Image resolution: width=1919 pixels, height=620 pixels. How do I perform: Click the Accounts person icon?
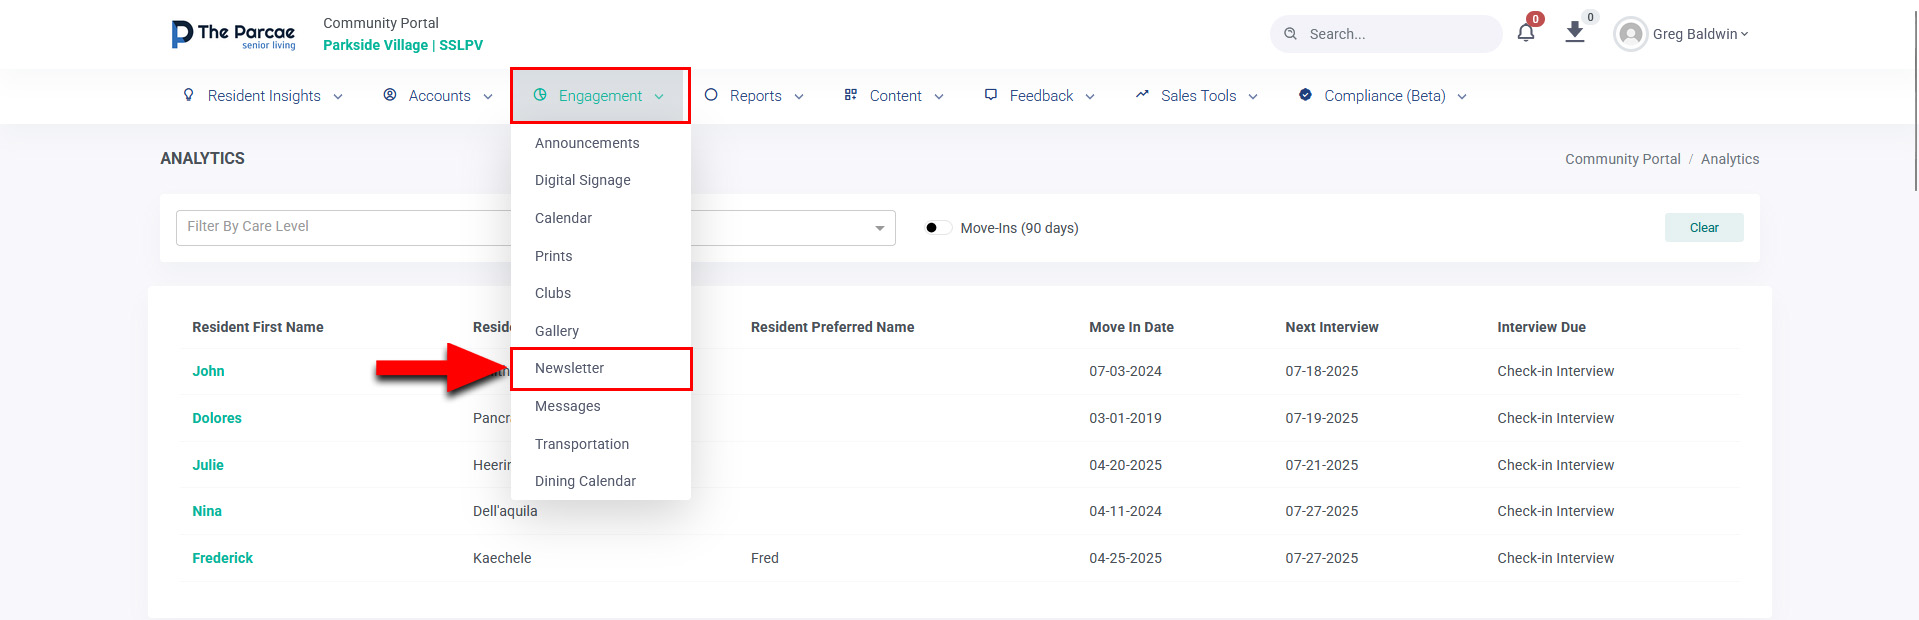pyautogui.click(x=390, y=95)
